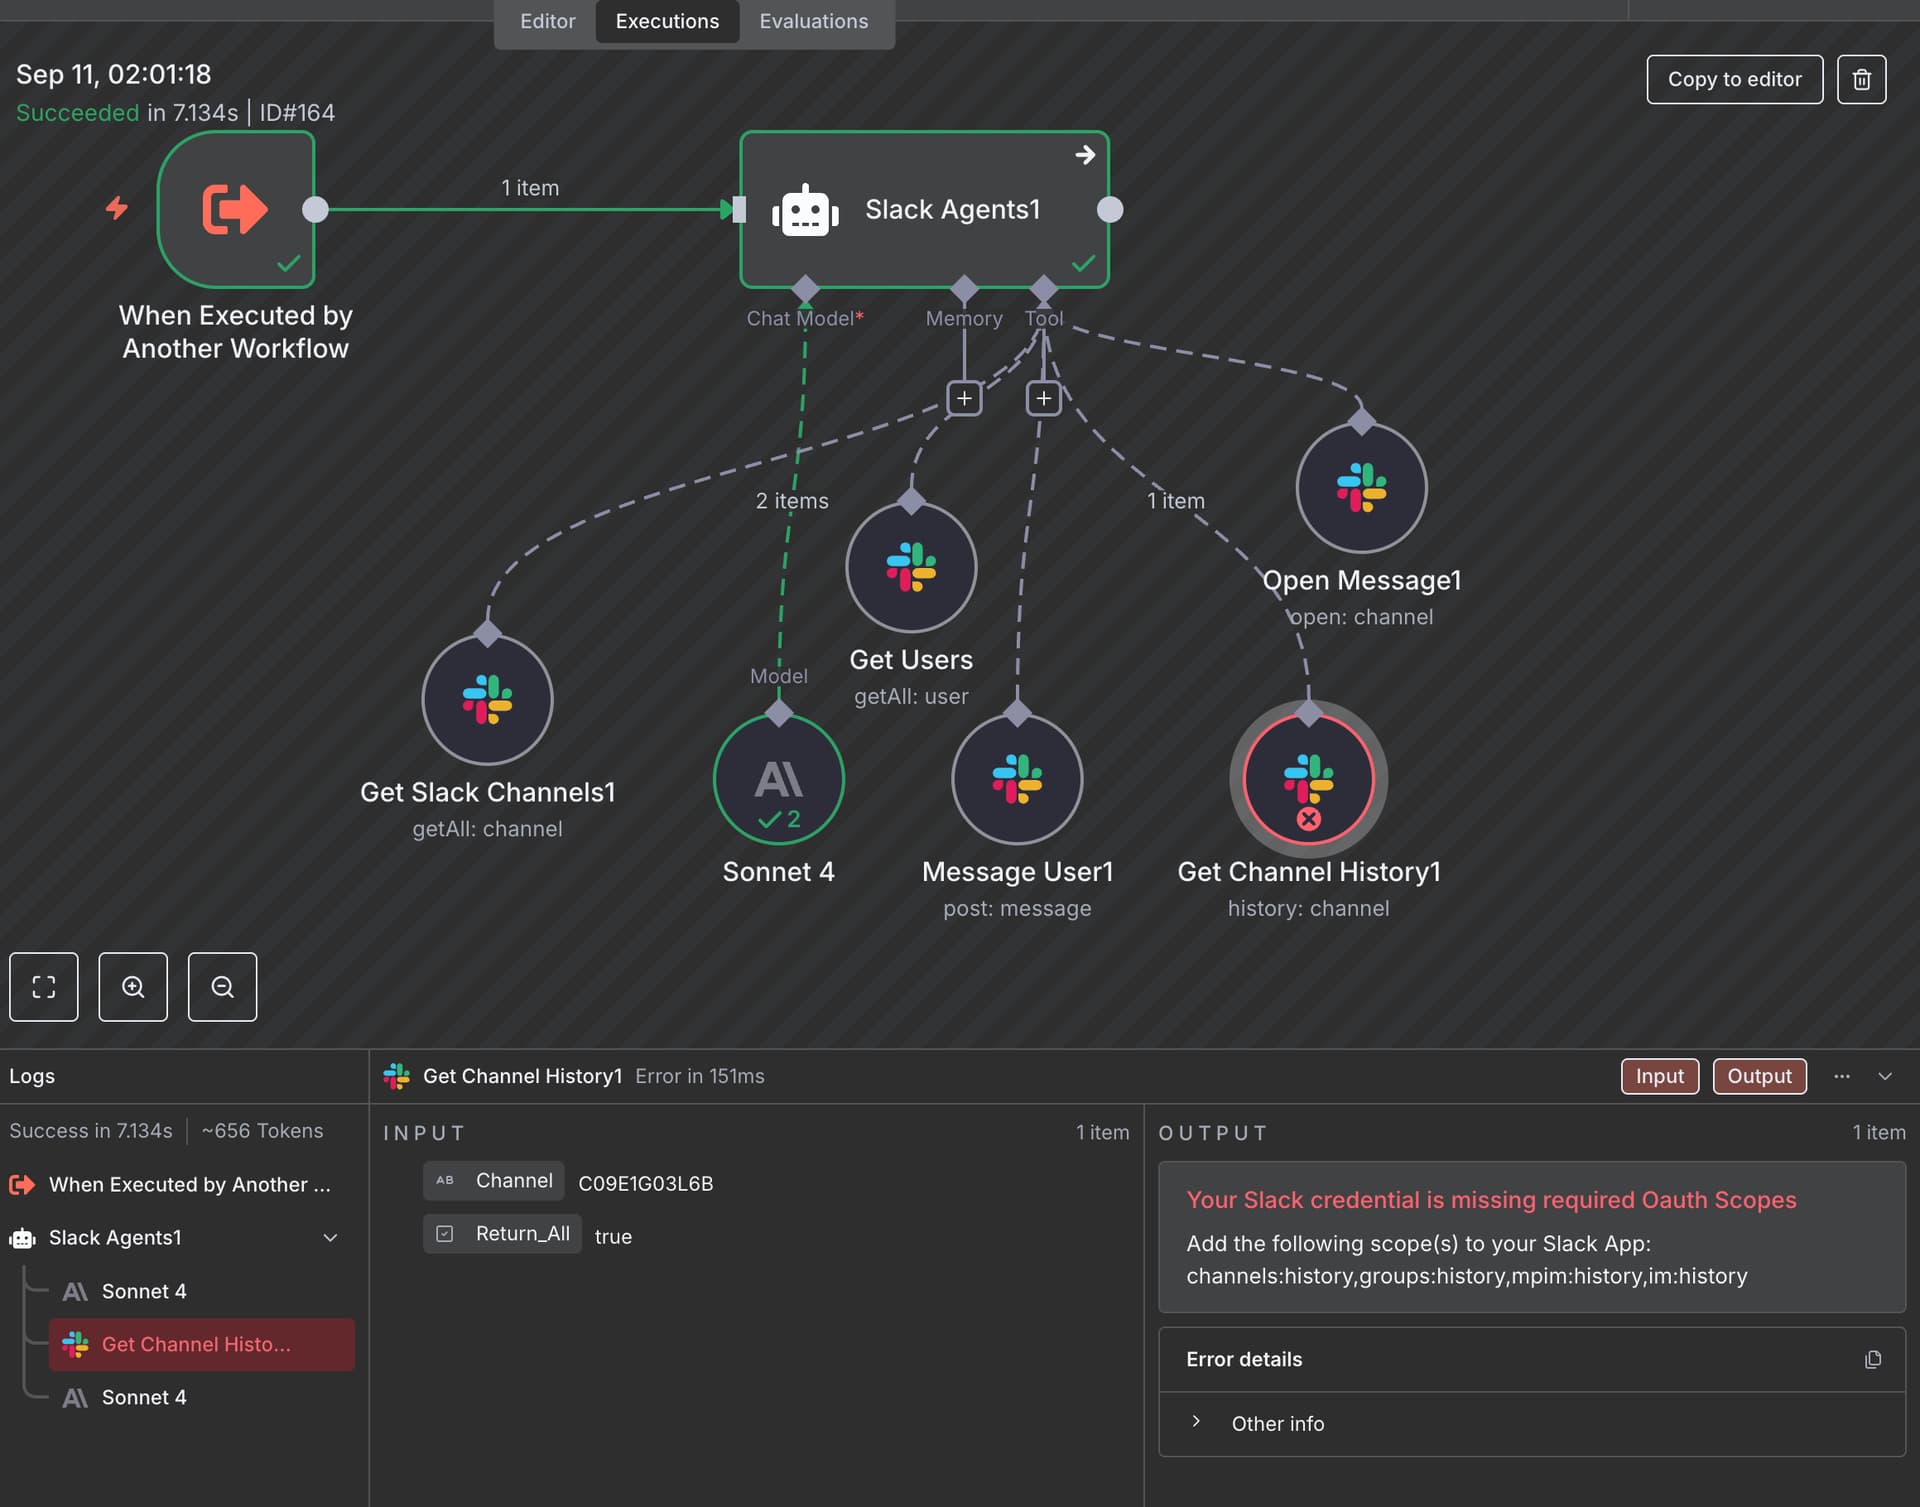Zoom in on the workflow canvas
The image size is (1920, 1507).
[133, 987]
